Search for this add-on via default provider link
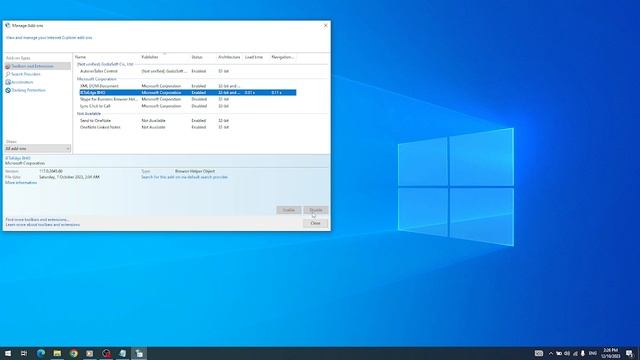Screen dimensions: 640x360 point(184,177)
